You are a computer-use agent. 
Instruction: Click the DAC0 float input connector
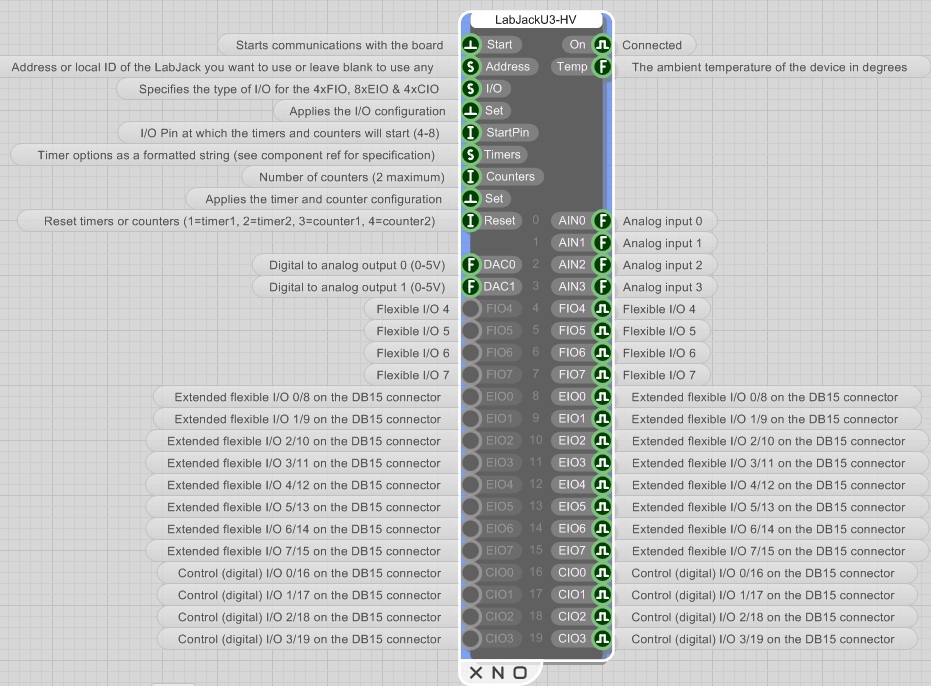(471, 264)
